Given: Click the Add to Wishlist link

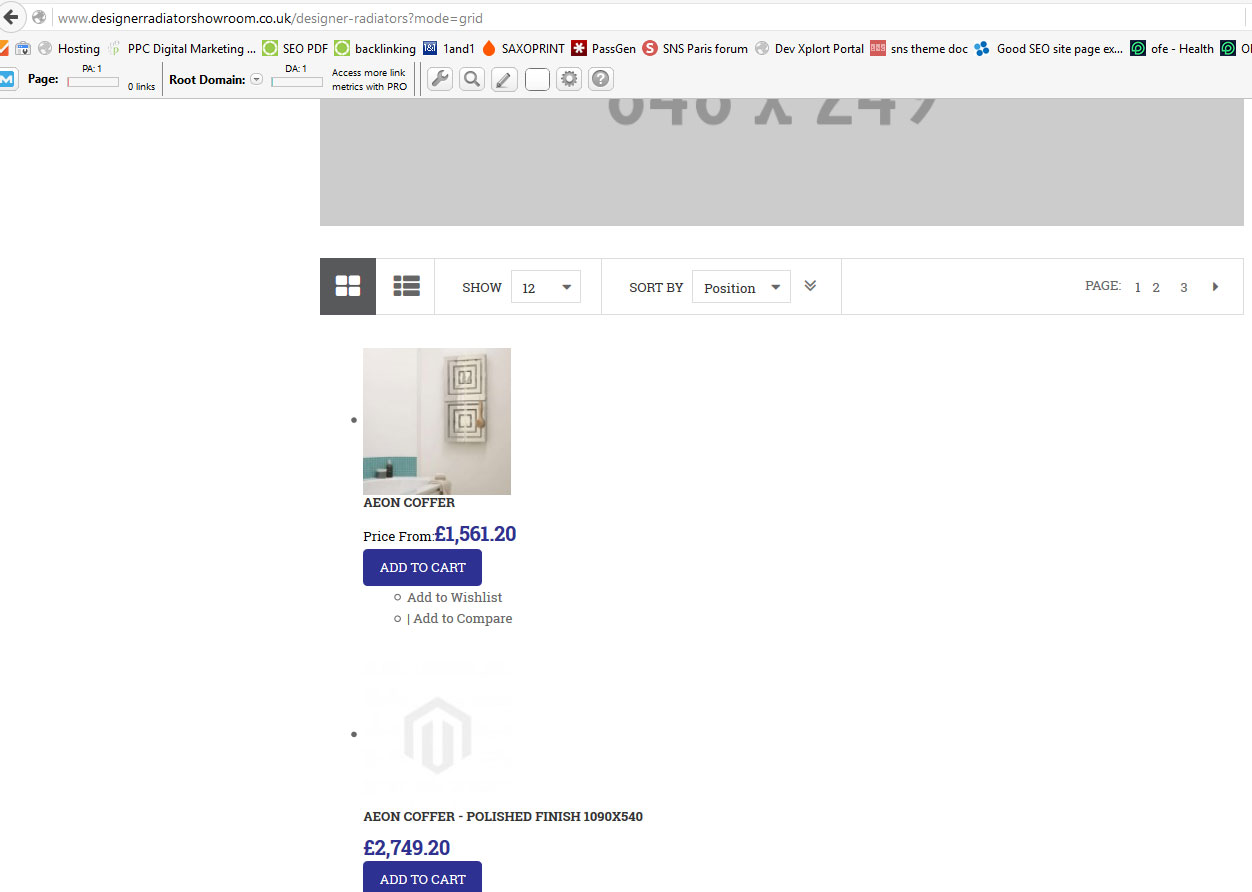Looking at the screenshot, I should [x=454, y=597].
